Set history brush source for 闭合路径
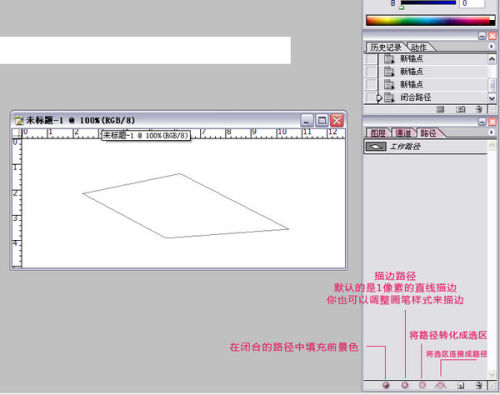Screen dimensions: 500x395 click(x=371, y=97)
